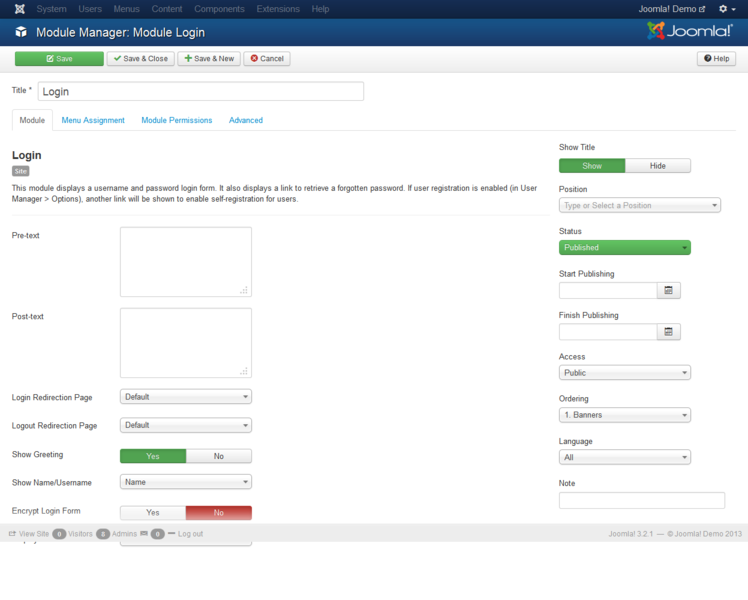
Task: Click the Site badge under Login heading
Action: [21, 171]
